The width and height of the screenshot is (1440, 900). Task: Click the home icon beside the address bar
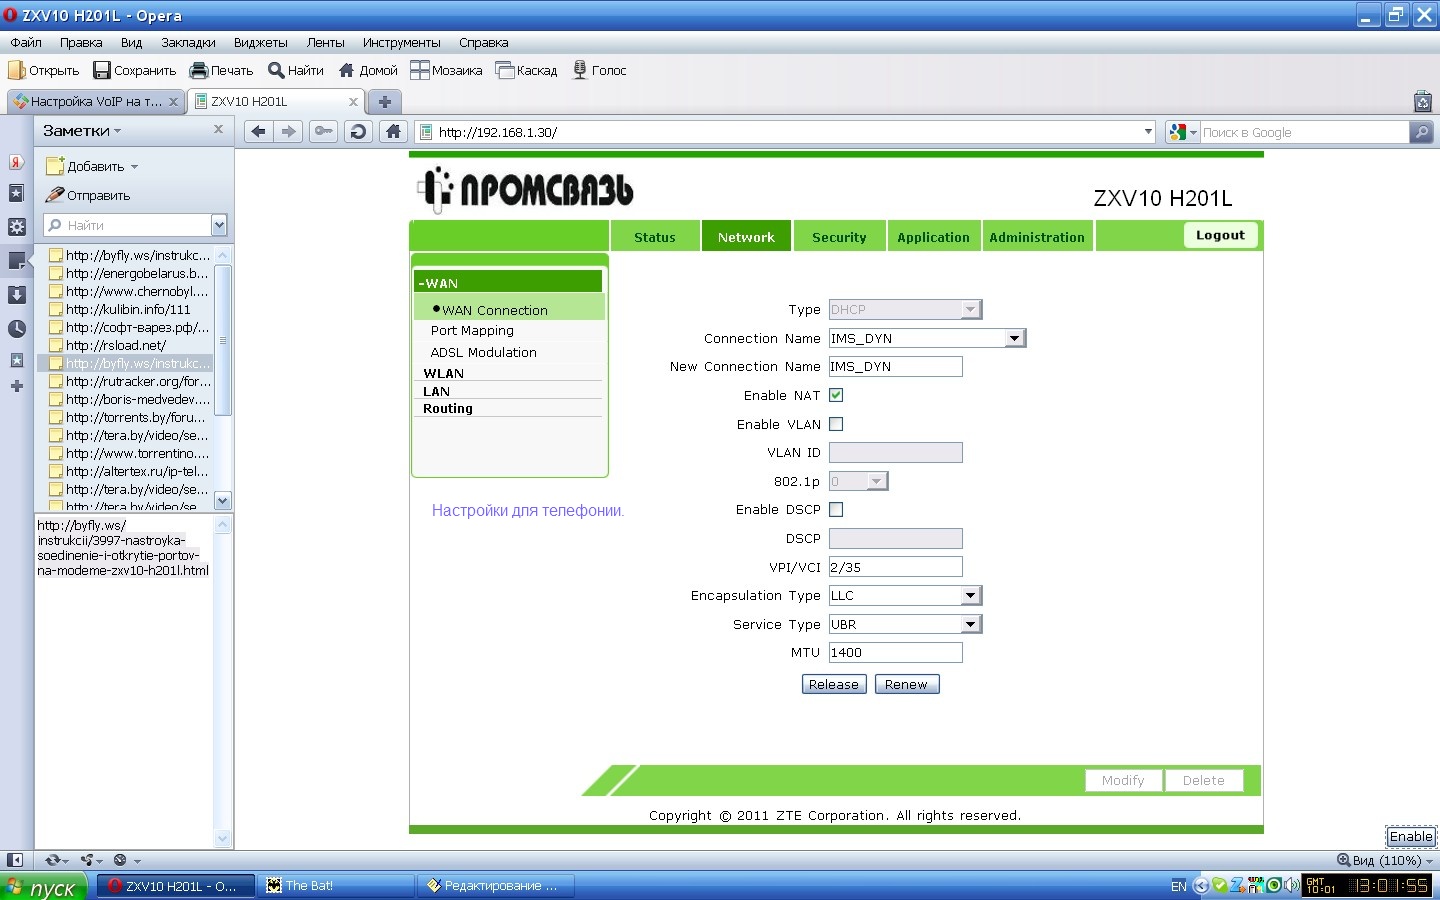click(x=394, y=132)
